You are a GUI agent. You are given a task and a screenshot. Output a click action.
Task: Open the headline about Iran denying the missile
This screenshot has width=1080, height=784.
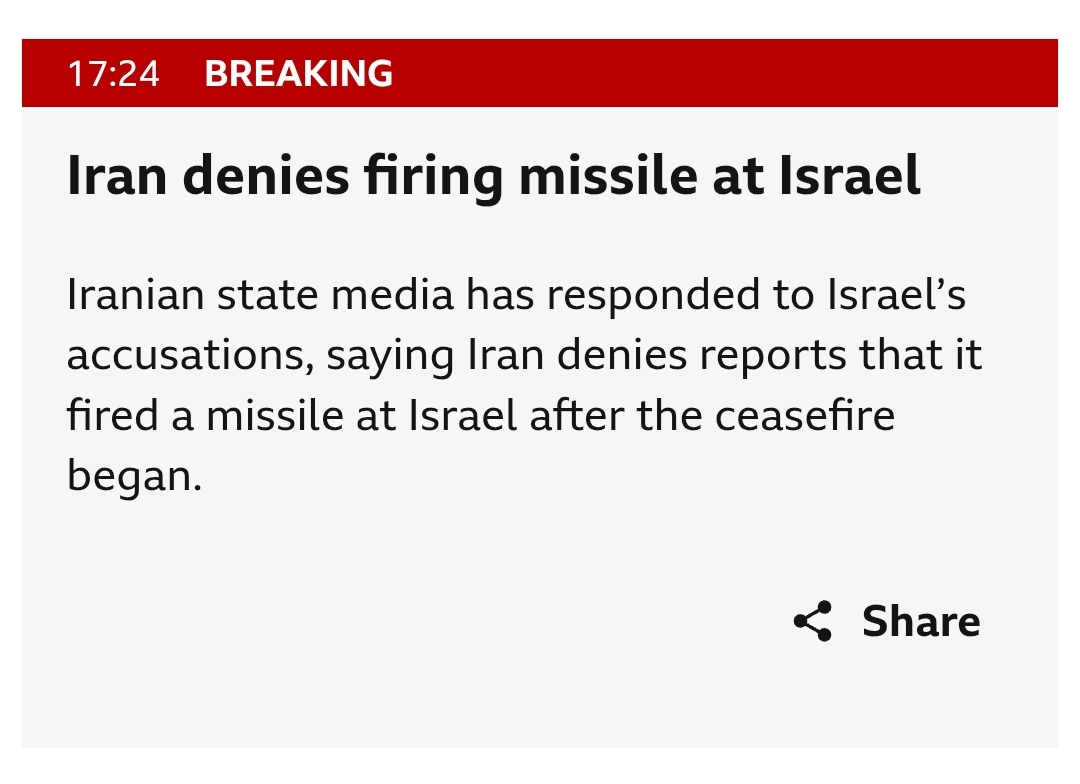[x=493, y=176]
